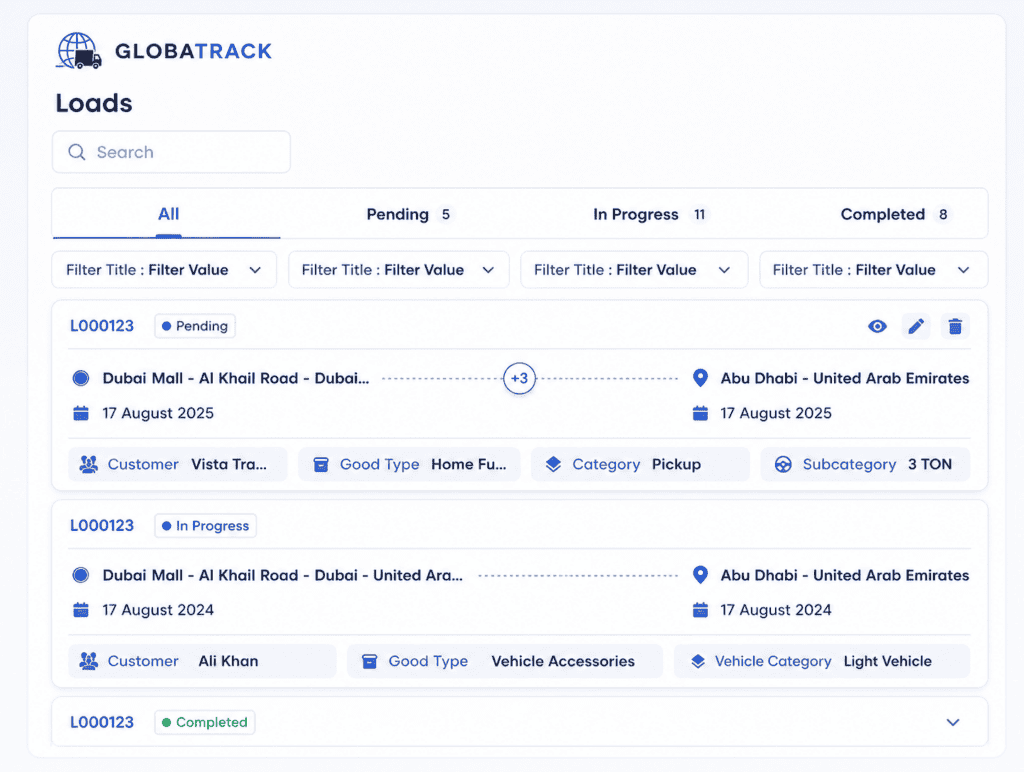Click the origin dot icon in the In Progress card
1024x772 pixels.
tap(81, 575)
